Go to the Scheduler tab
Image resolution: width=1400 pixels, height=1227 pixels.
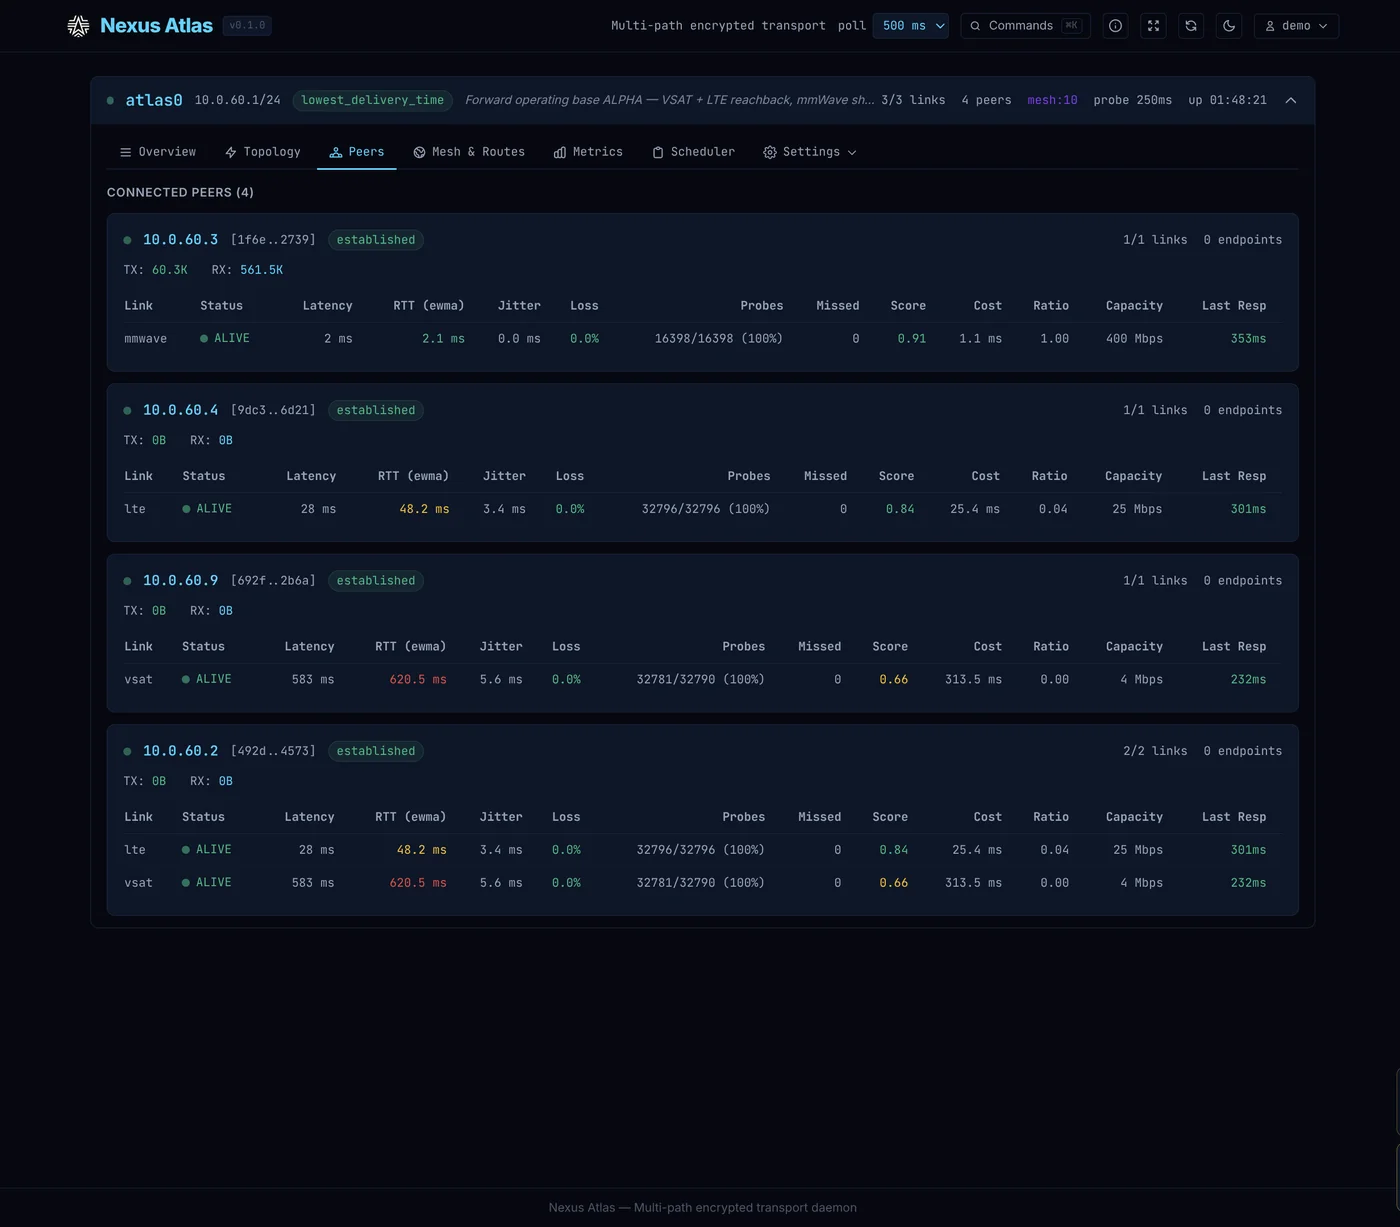(693, 152)
